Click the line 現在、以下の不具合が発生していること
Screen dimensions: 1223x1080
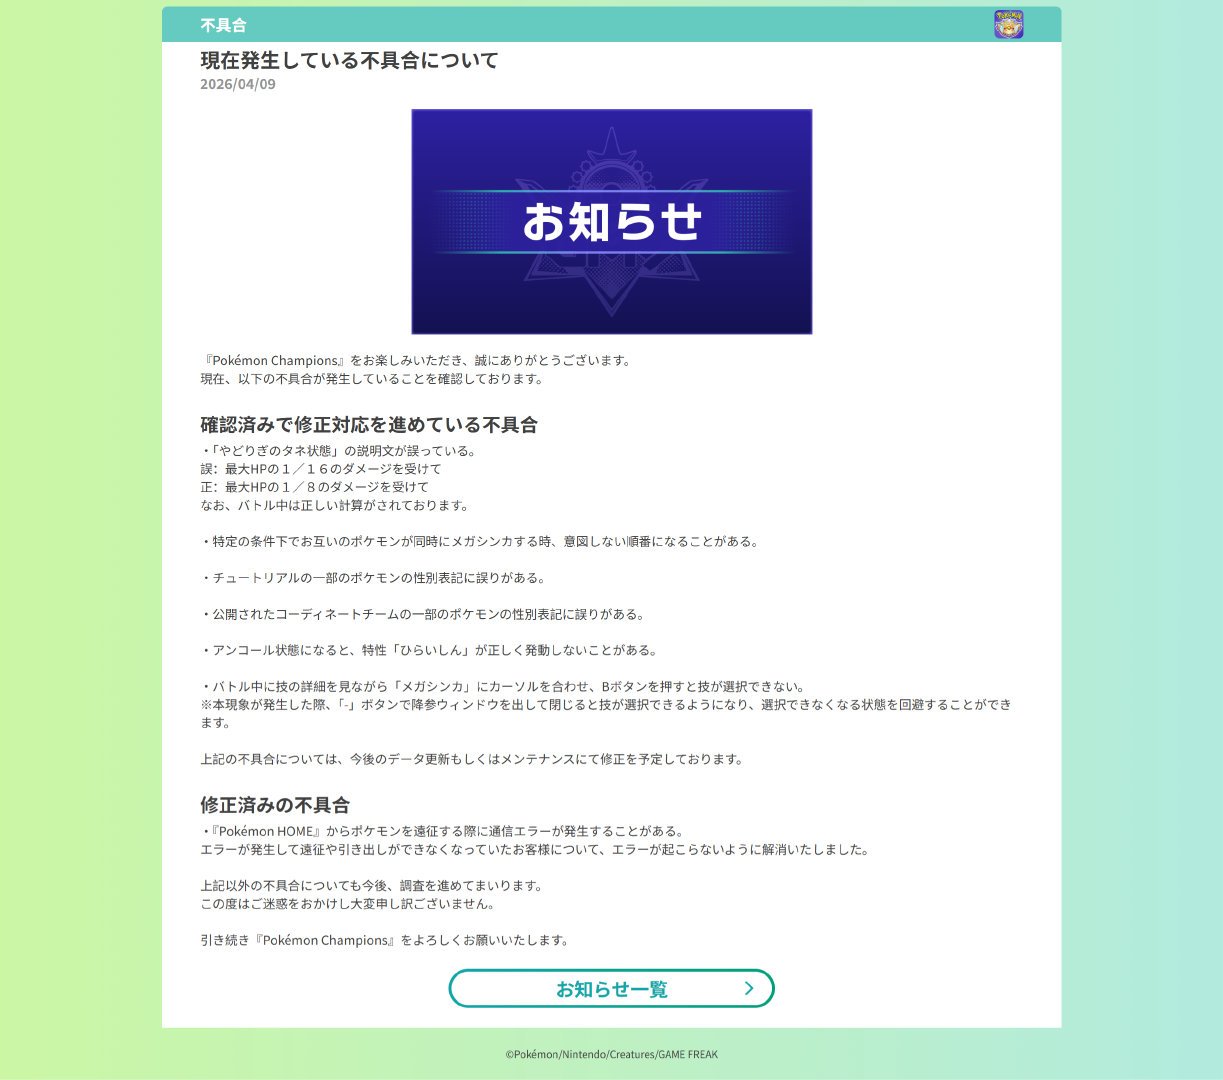(372, 379)
